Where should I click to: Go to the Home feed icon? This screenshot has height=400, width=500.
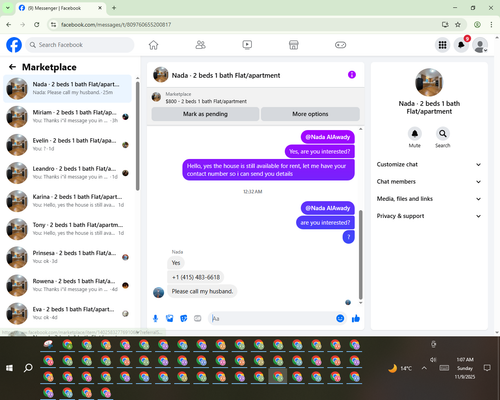(x=153, y=45)
